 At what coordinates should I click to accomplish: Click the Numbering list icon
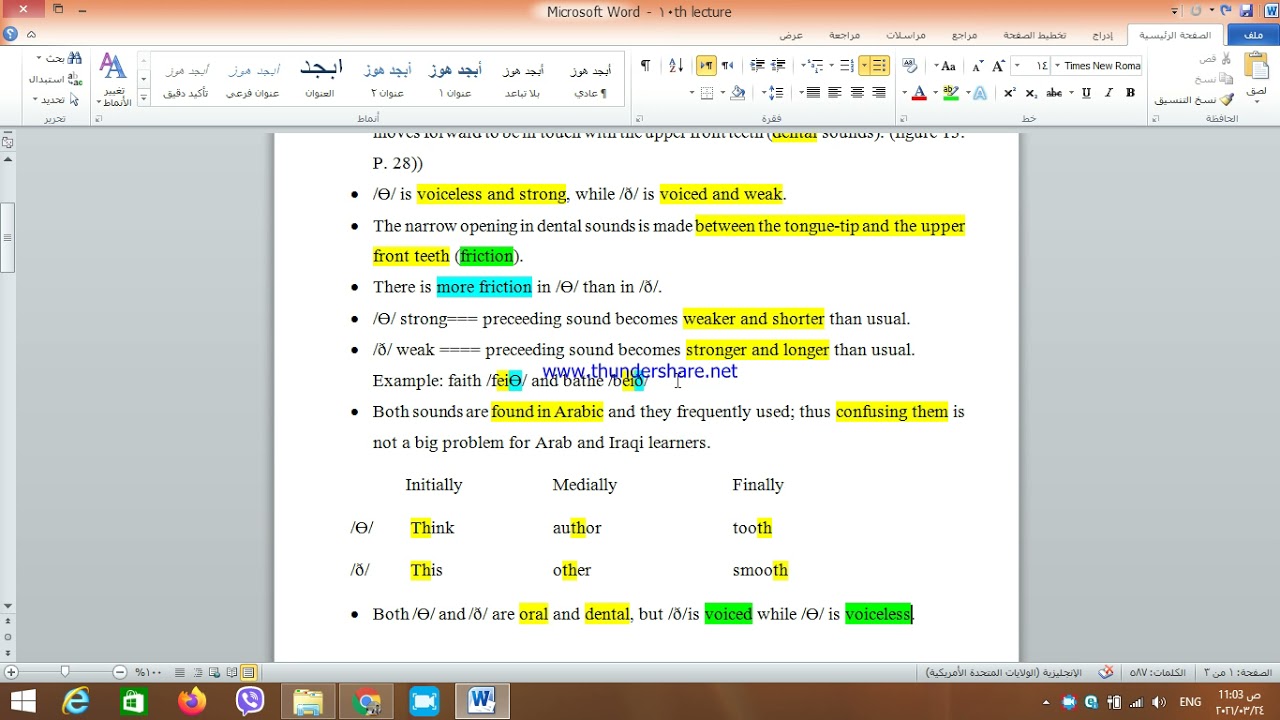848,66
